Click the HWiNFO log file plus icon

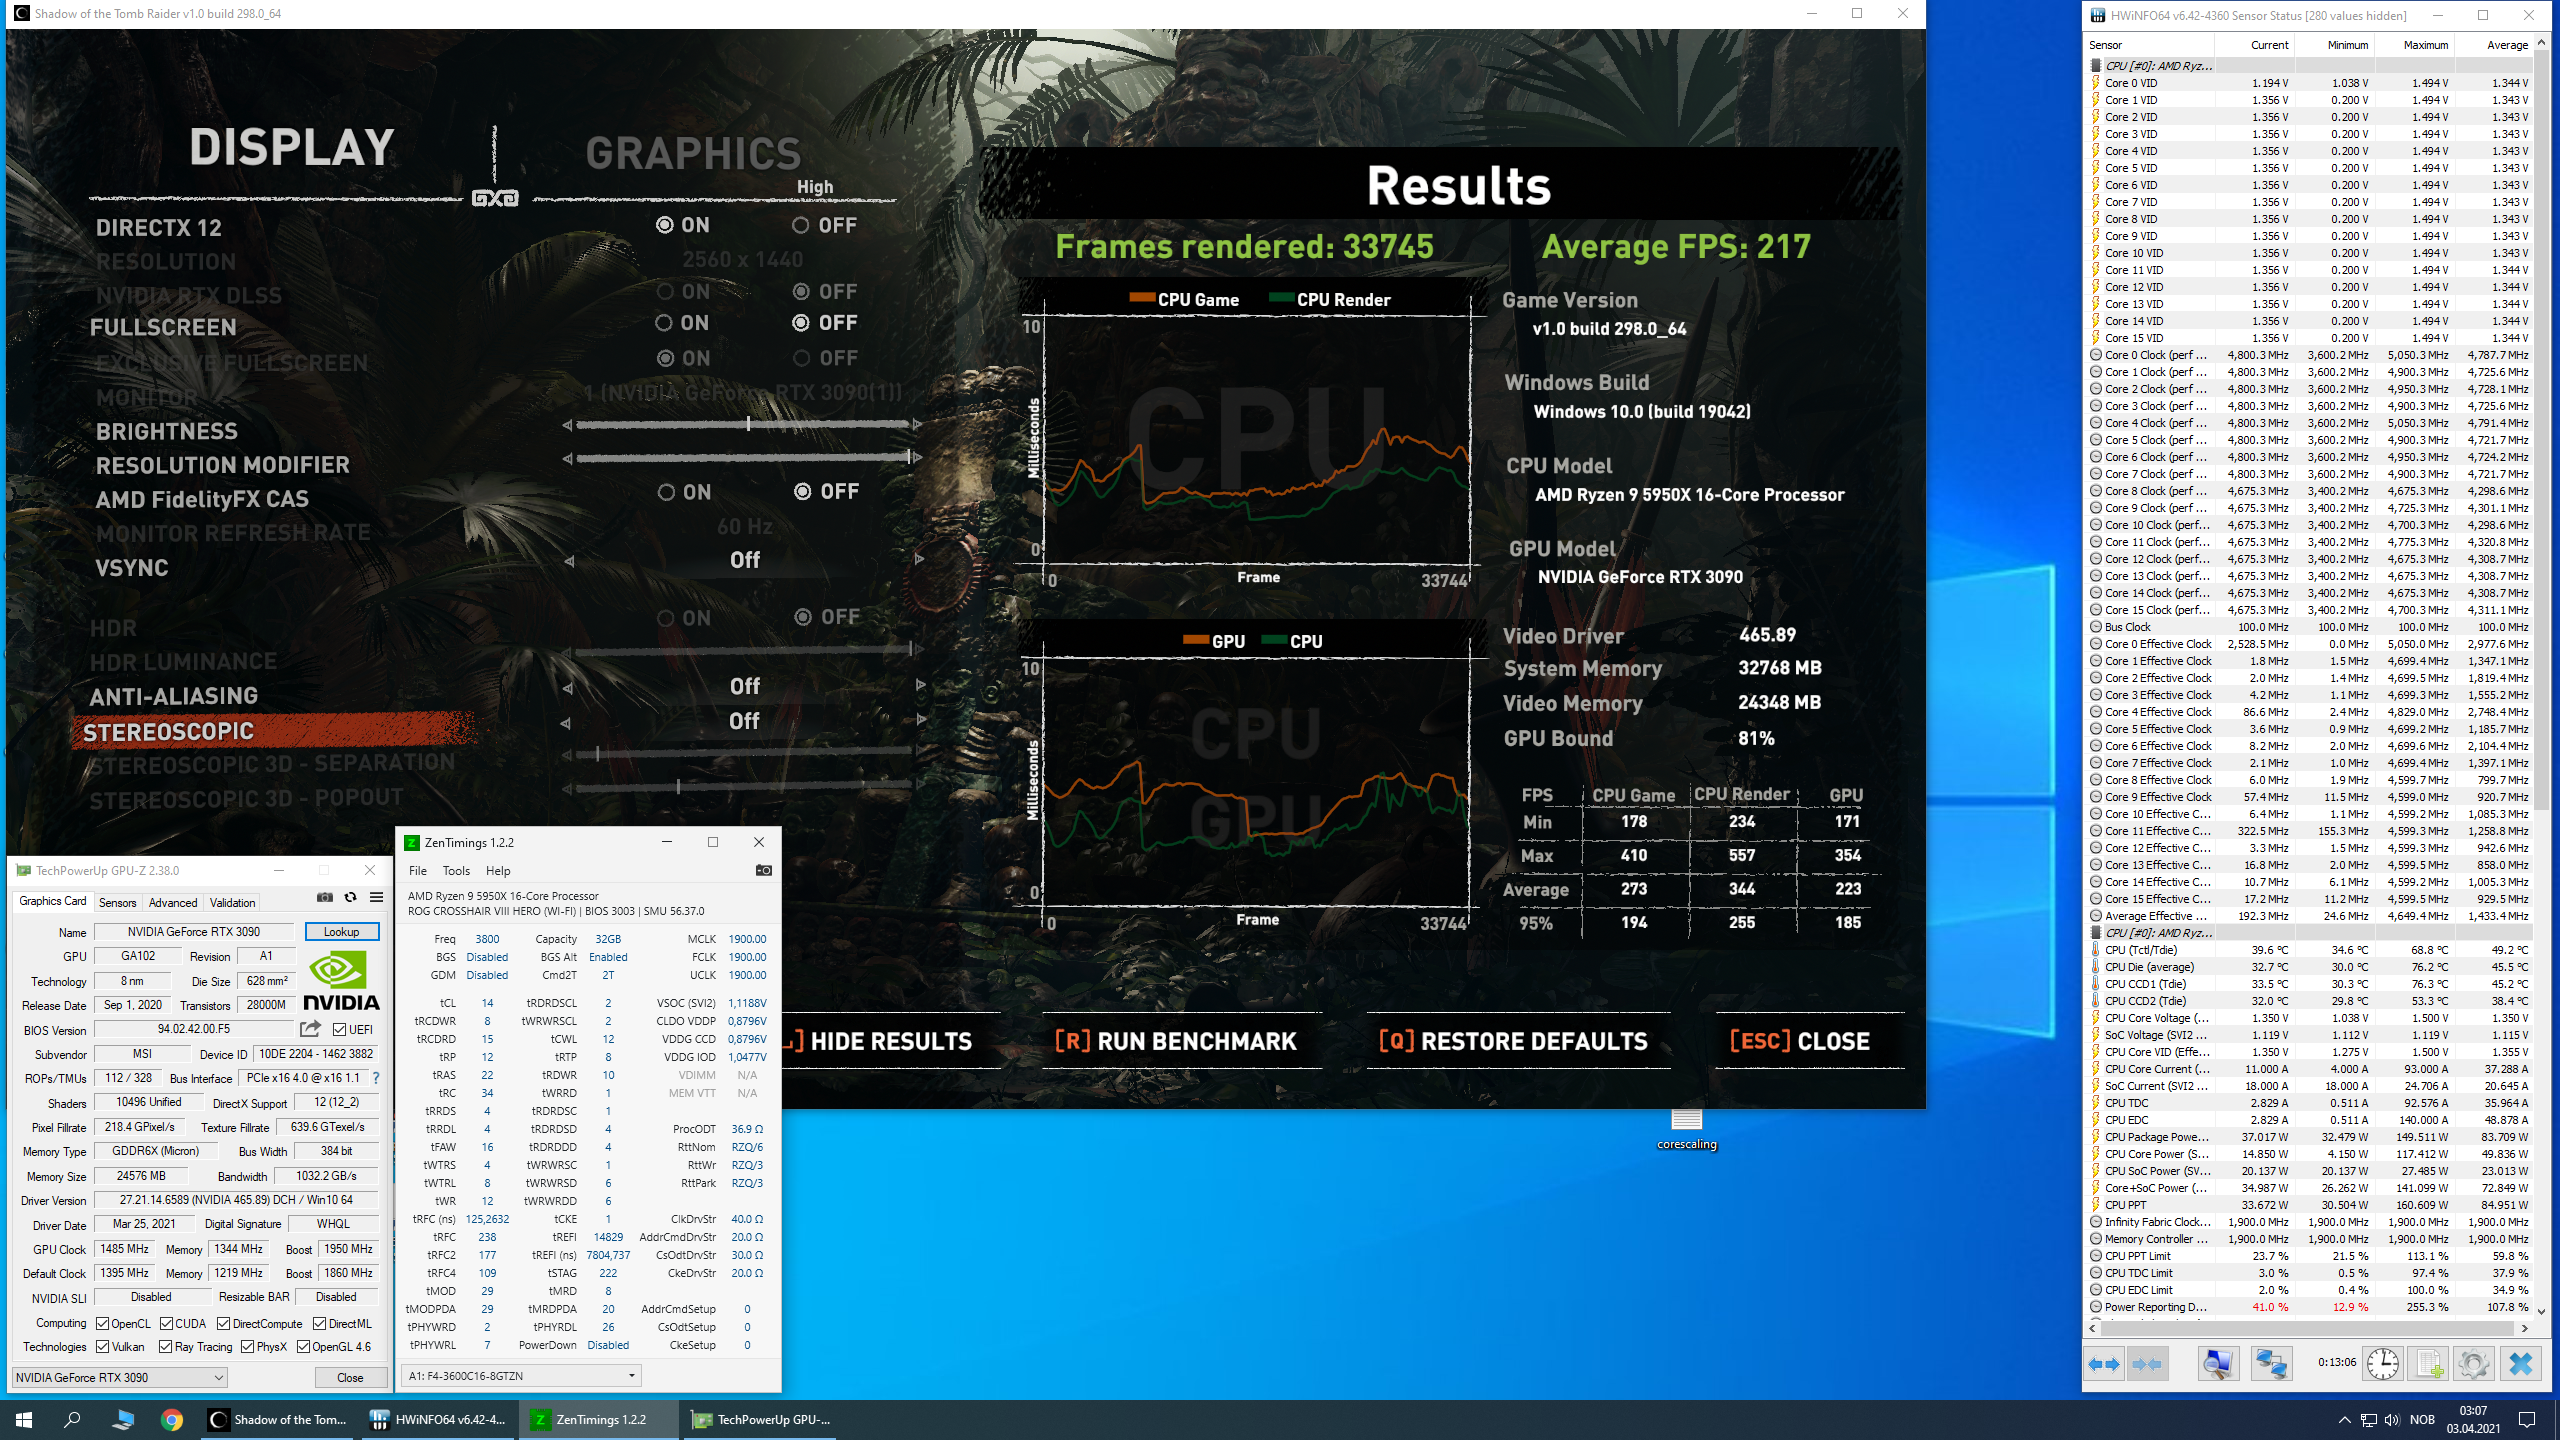tap(2428, 1364)
